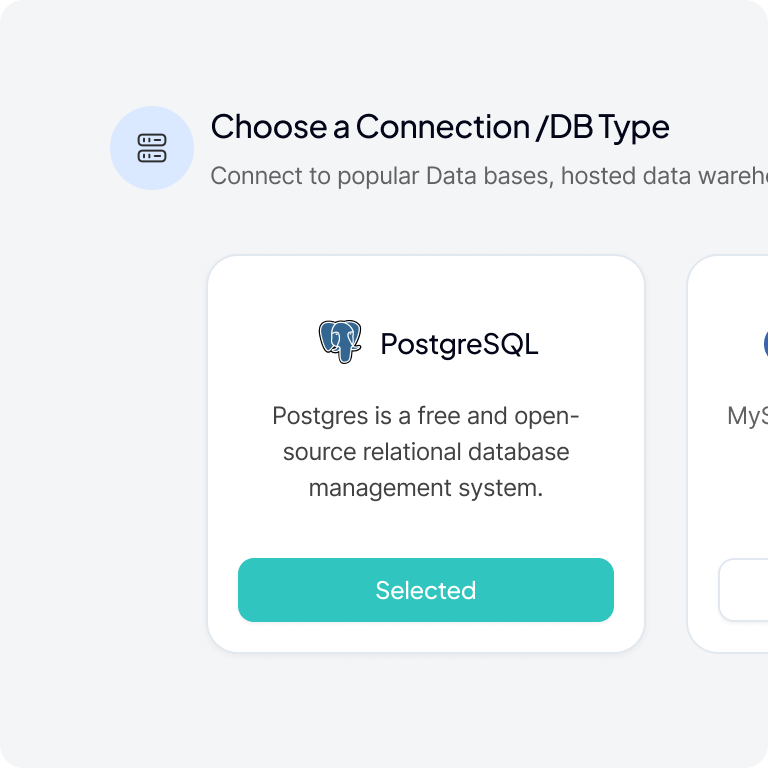This screenshot has height=768, width=768.
Task: Click the "source relational database" text line
Action: 426,452
